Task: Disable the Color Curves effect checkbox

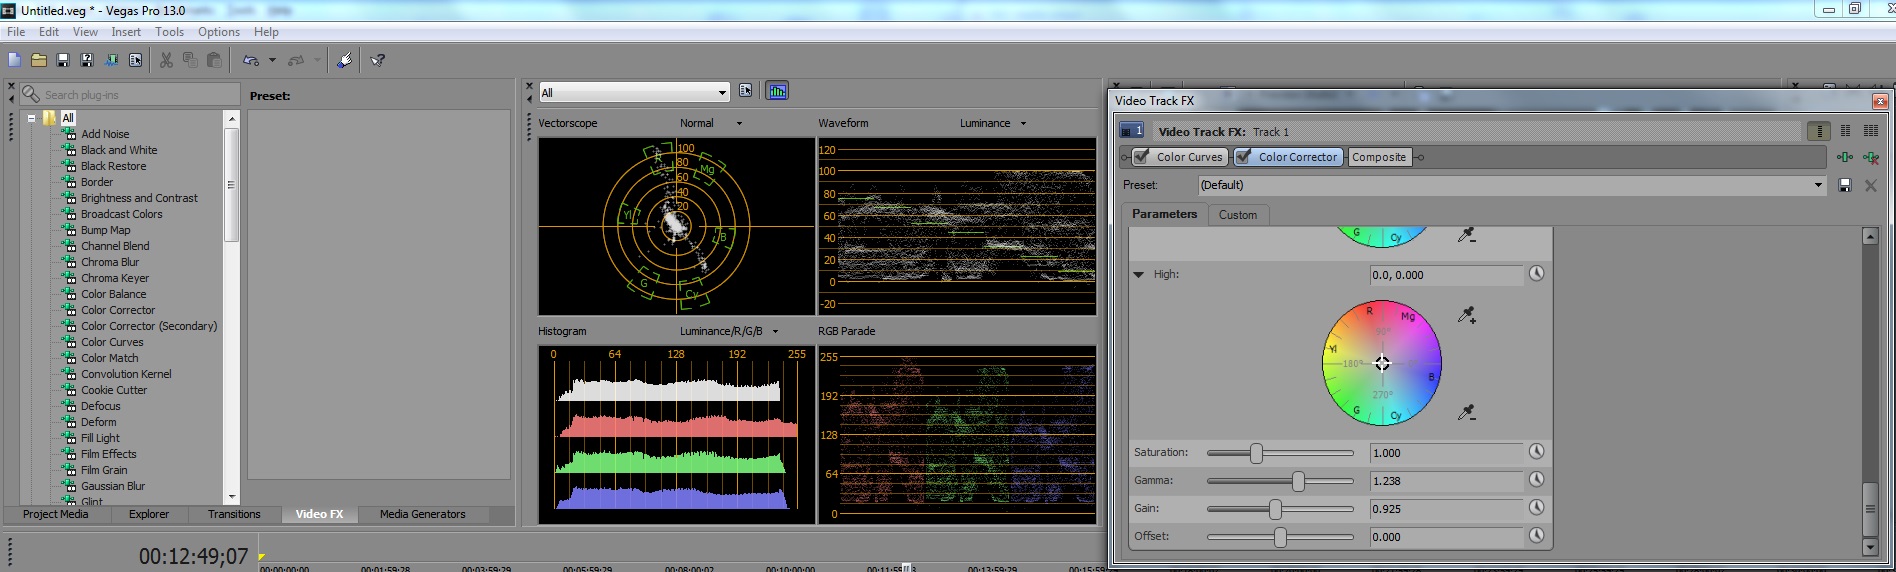Action: tap(1141, 157)
